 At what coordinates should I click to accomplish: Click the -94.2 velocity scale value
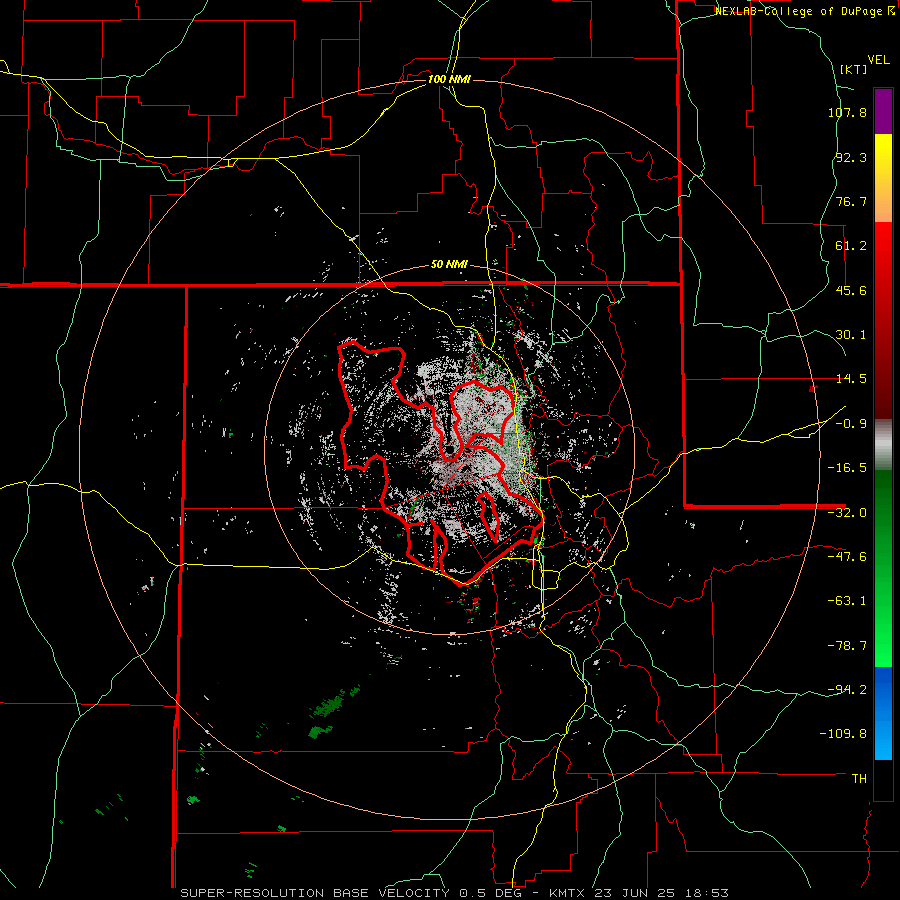click(x=847, y=689)
